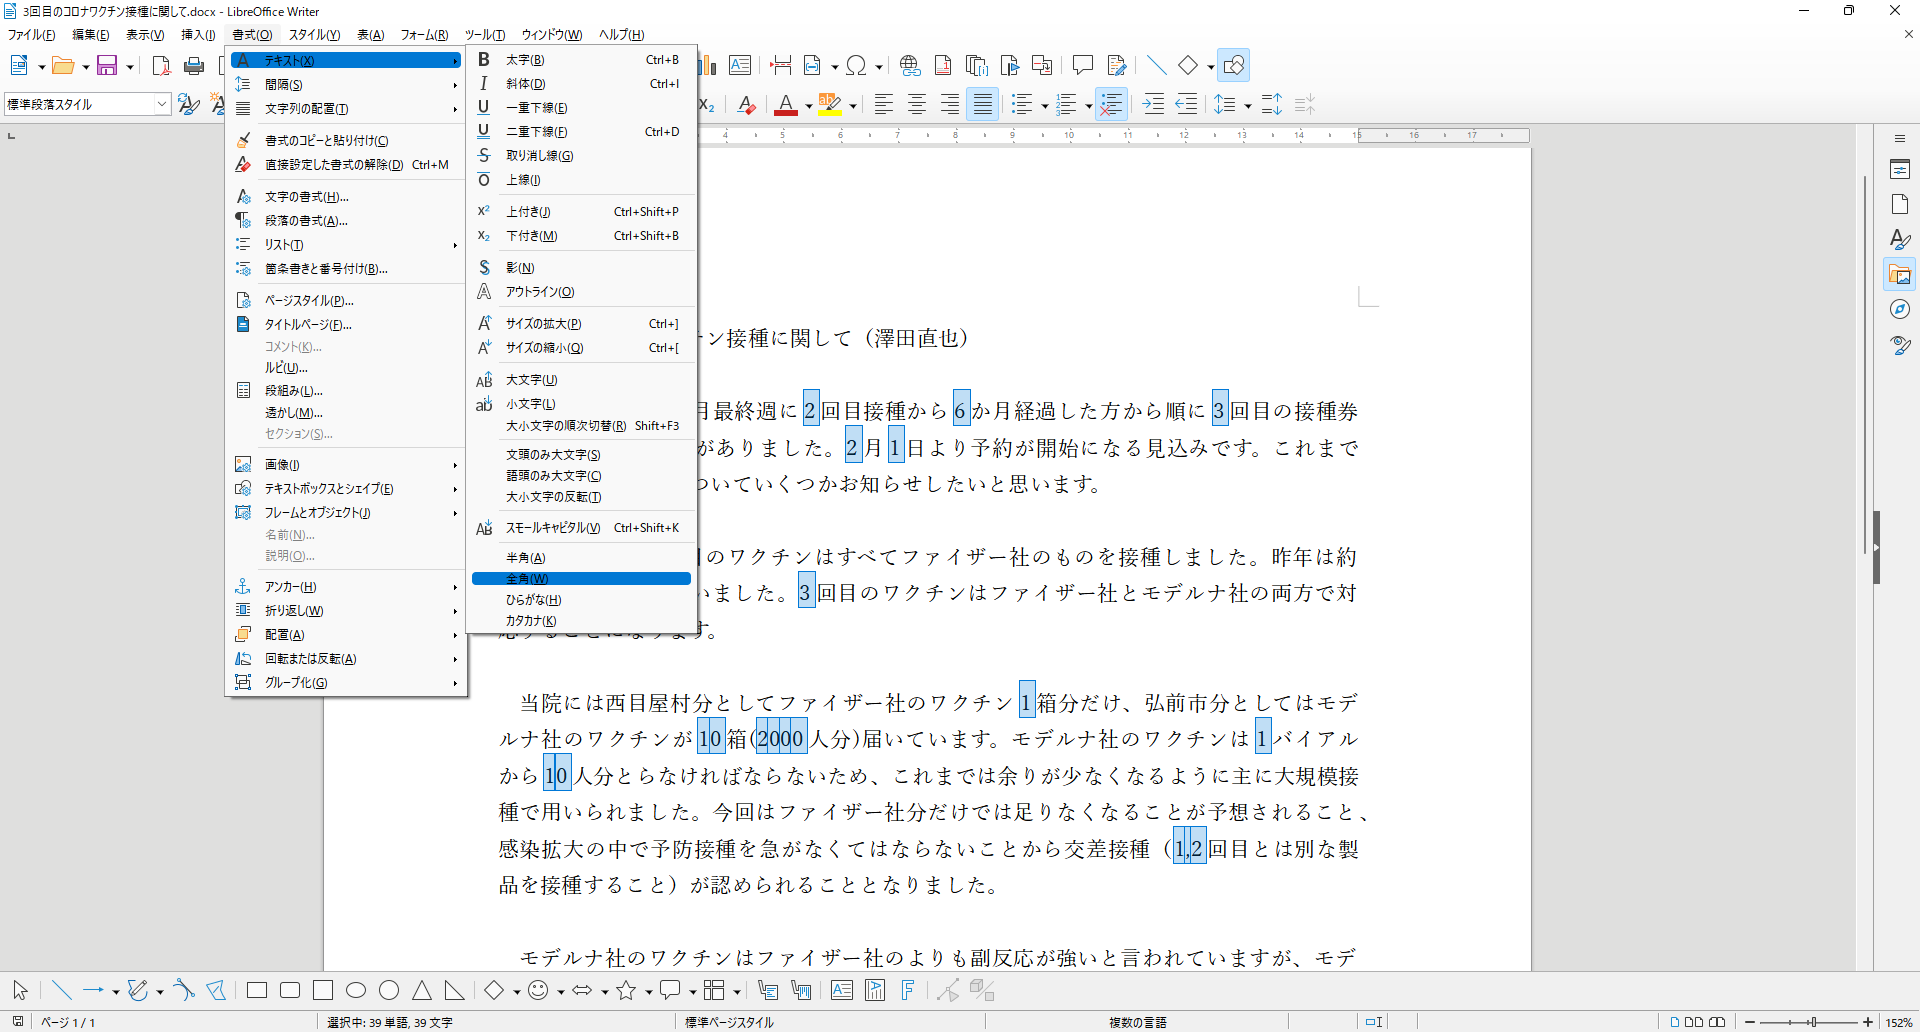Click decrease indent icon
This screenshot has width=1920, height=1032.
pos(1186,104)
